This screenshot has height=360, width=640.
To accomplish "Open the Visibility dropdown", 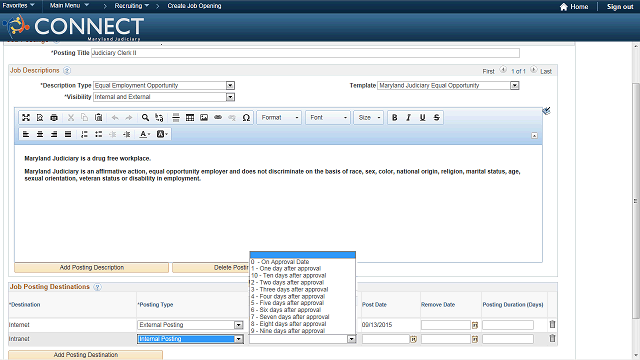I will click(x=230, y=97).
